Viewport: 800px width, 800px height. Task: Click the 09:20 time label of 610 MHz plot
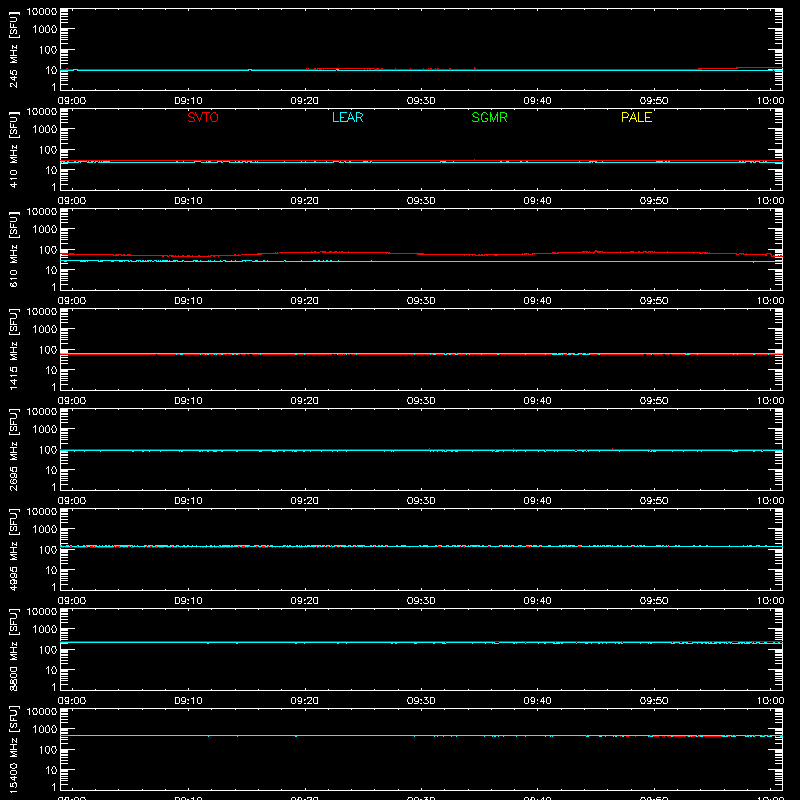(x=305, y=301)
